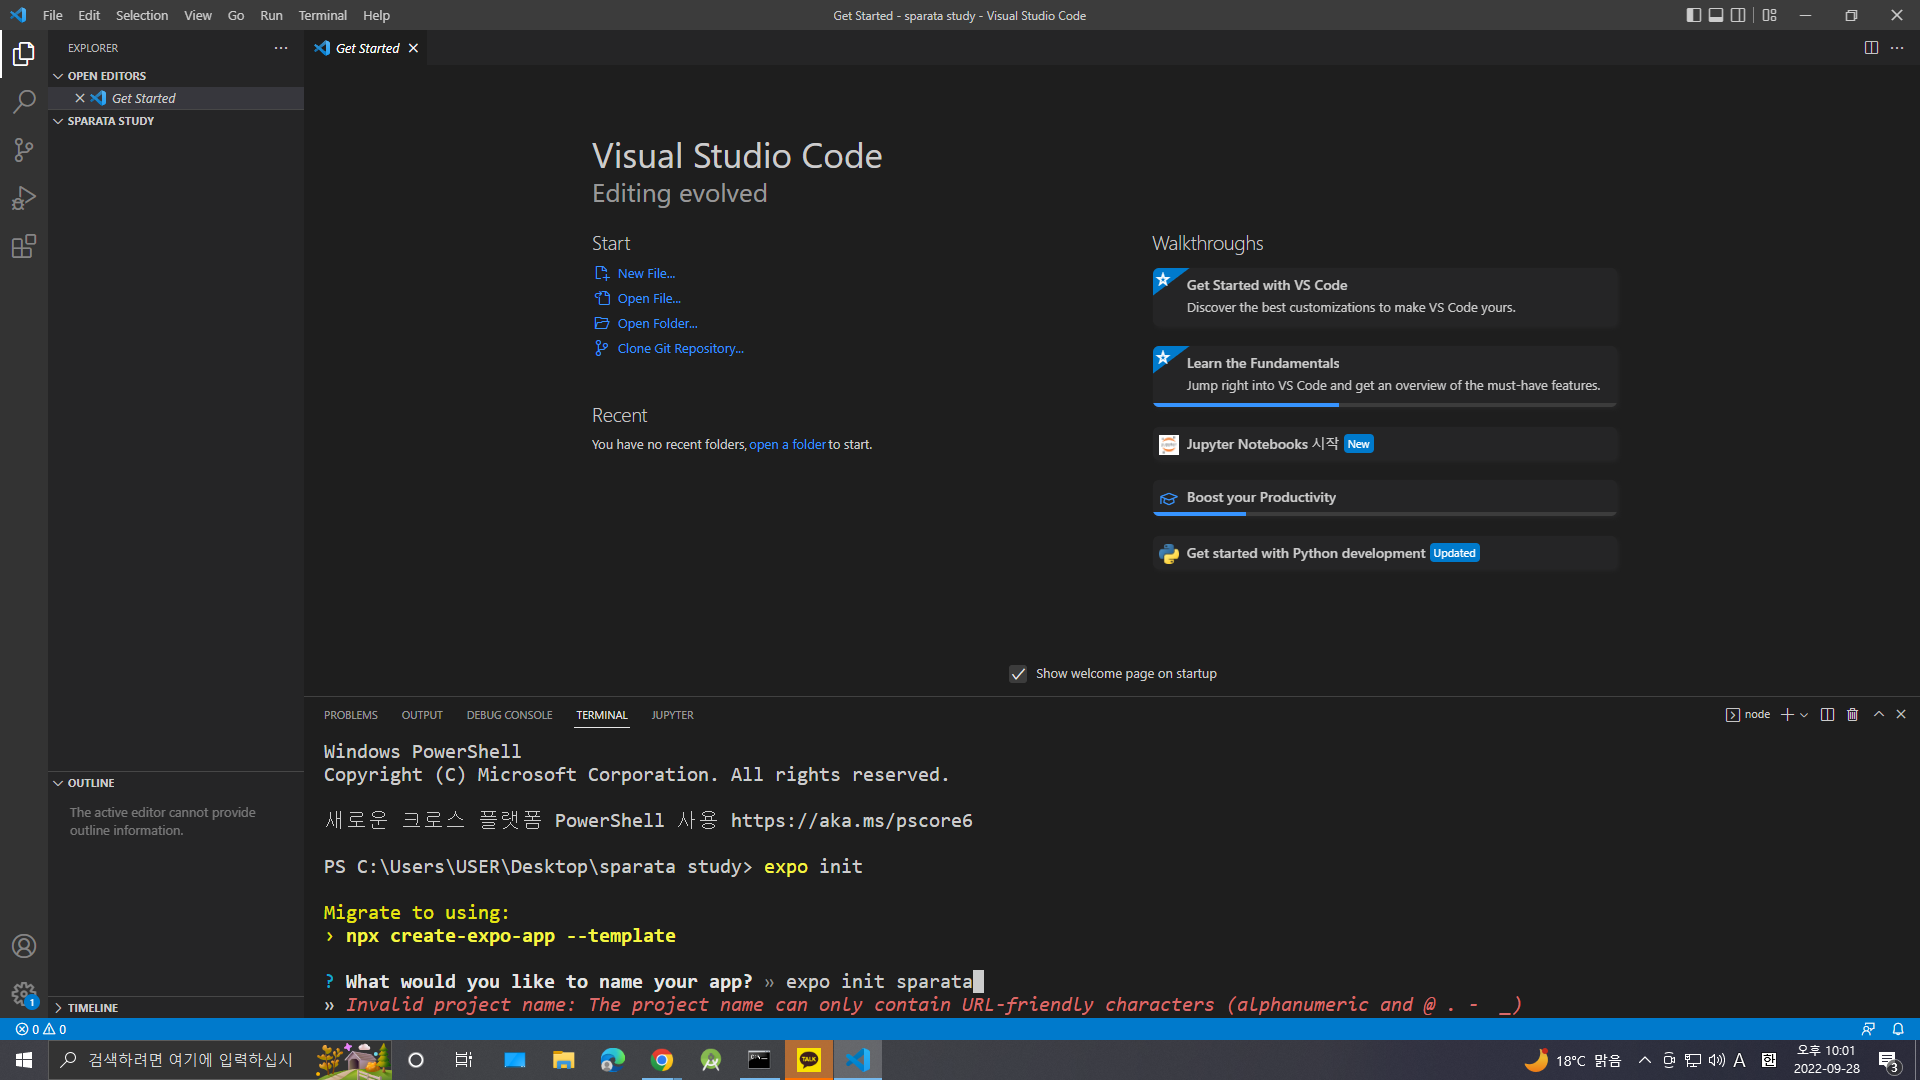Open the File menu

click(53, 15)
